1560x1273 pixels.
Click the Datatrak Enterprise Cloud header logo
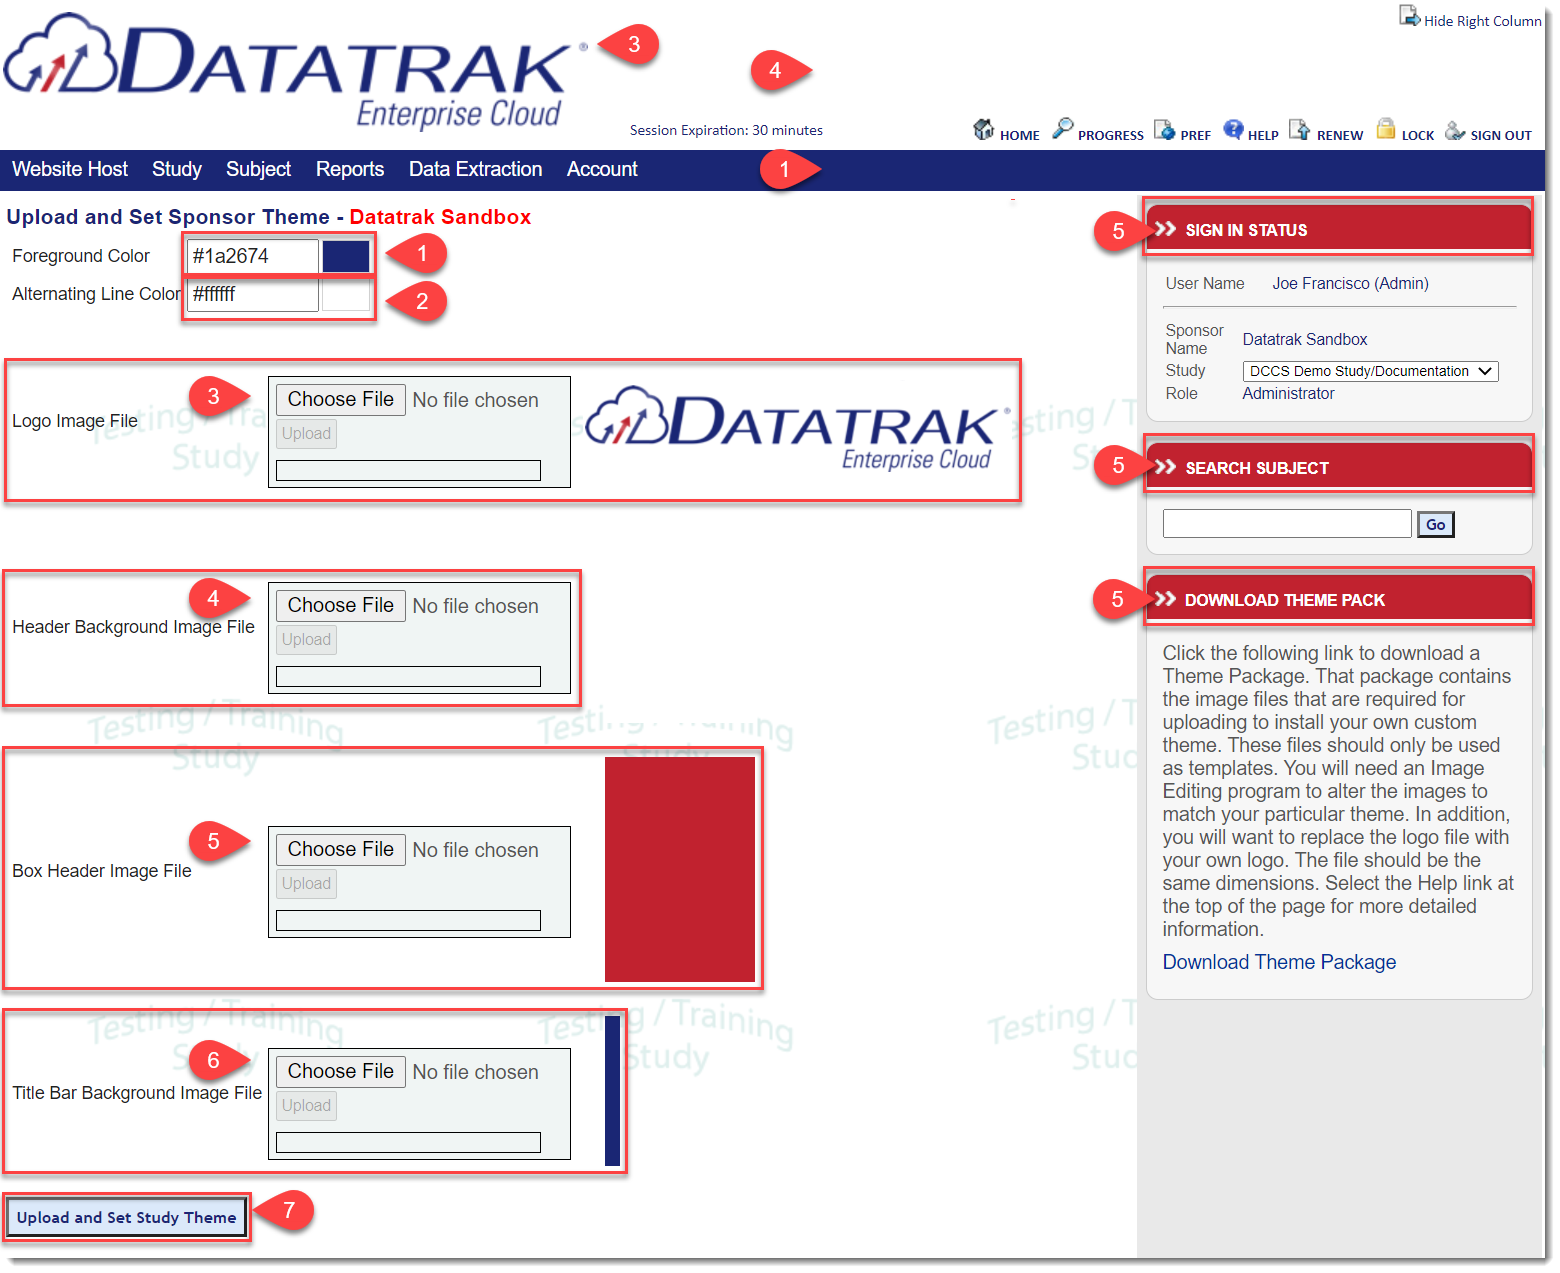click(296, 72)
